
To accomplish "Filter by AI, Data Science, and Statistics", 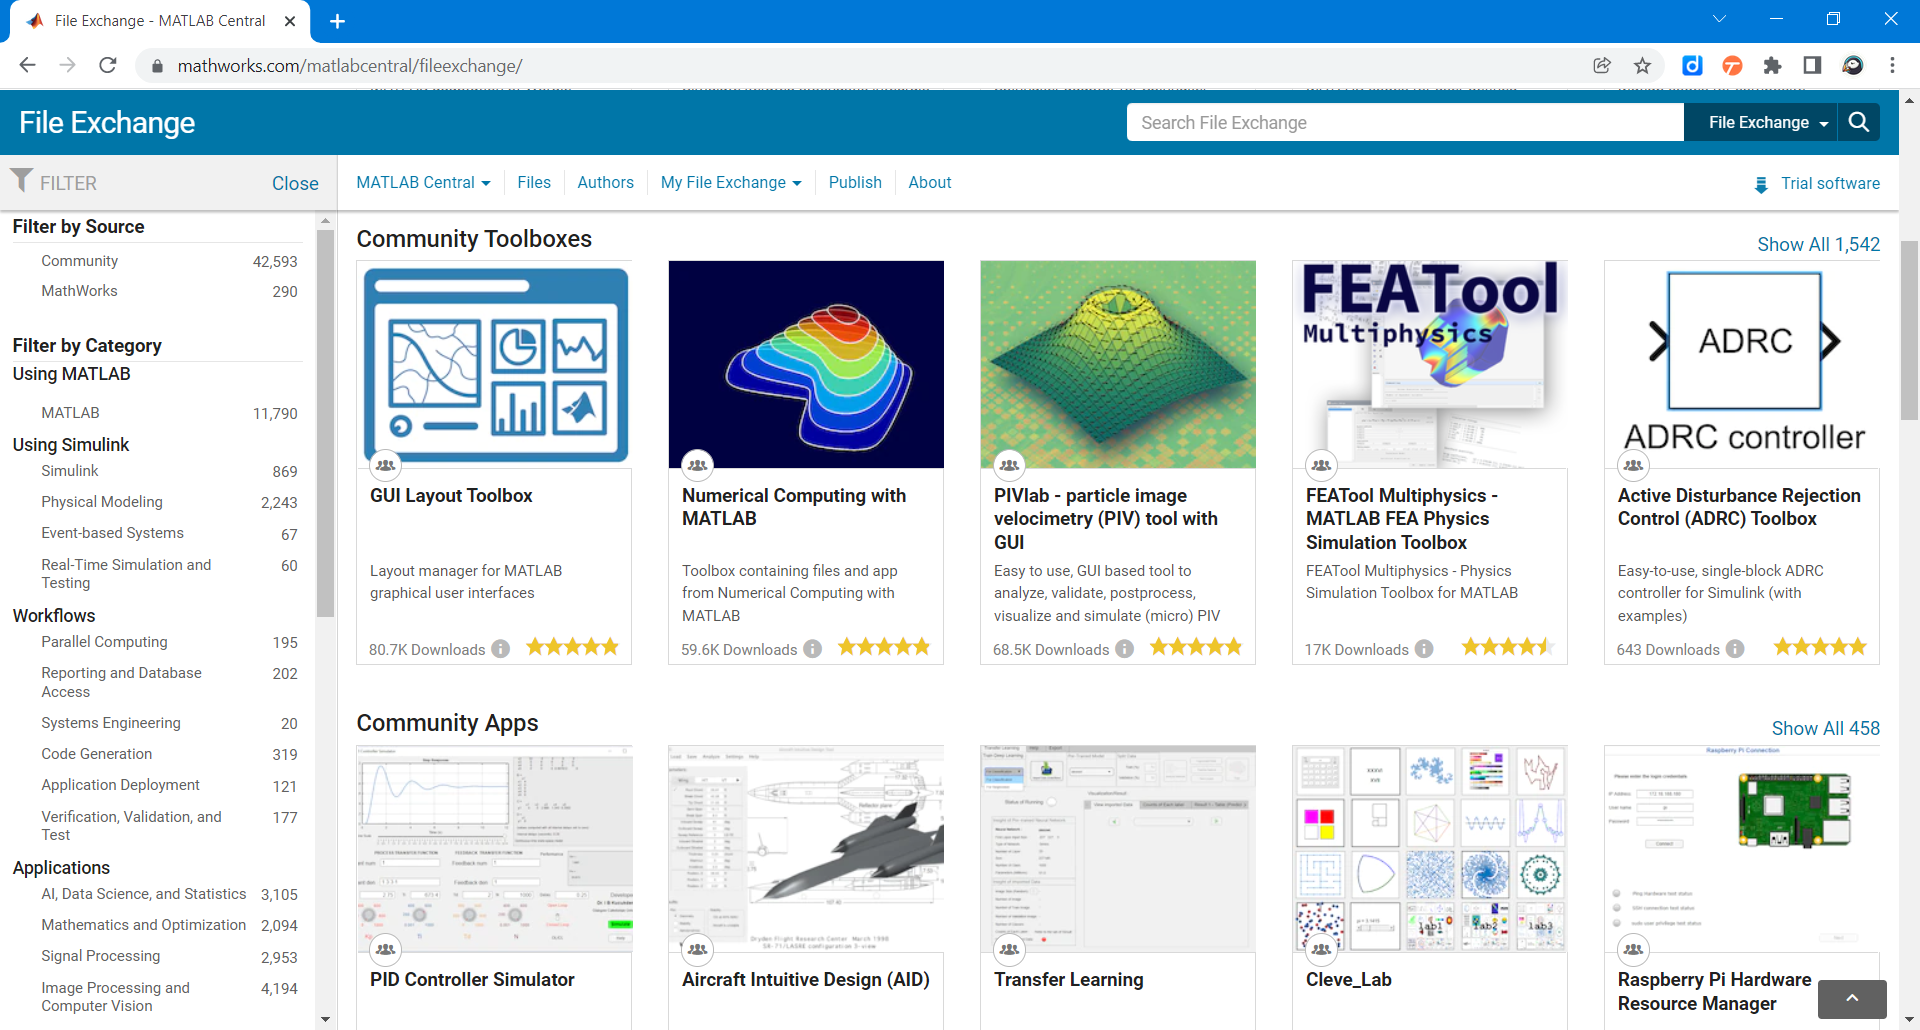I will tap(143, 893).
